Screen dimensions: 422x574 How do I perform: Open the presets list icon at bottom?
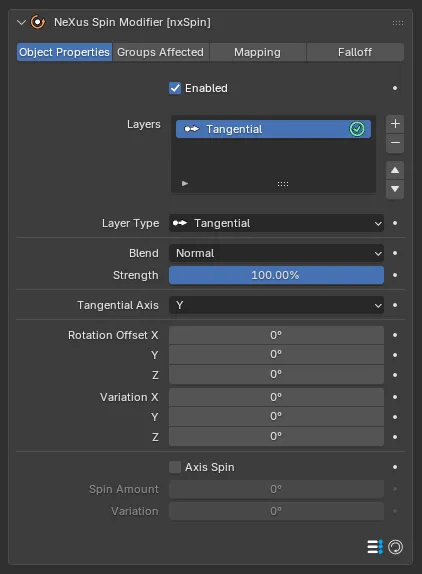pos(375,547)
